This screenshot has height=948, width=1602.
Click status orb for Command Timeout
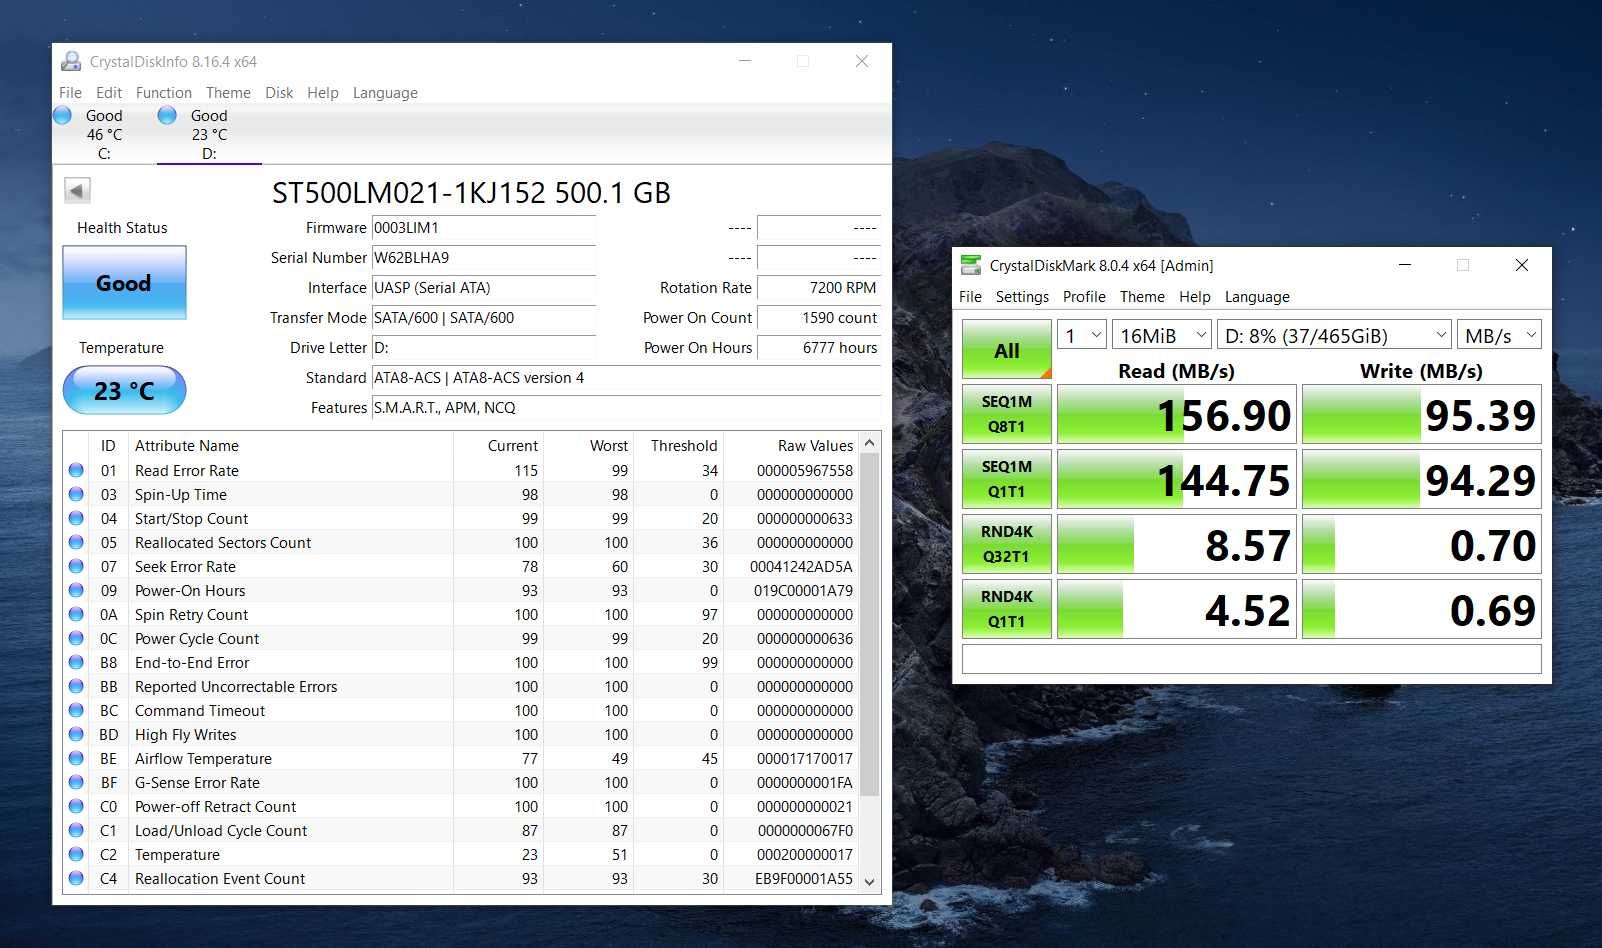[x=76, y=710]
